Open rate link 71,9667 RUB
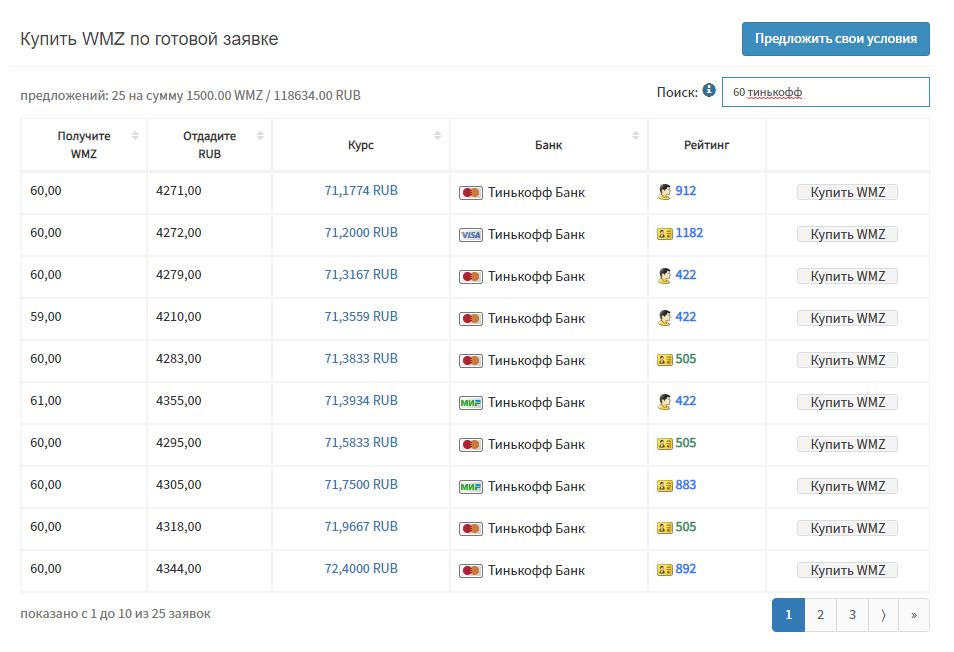Viewport: 954px width, 652px height. 361,527
